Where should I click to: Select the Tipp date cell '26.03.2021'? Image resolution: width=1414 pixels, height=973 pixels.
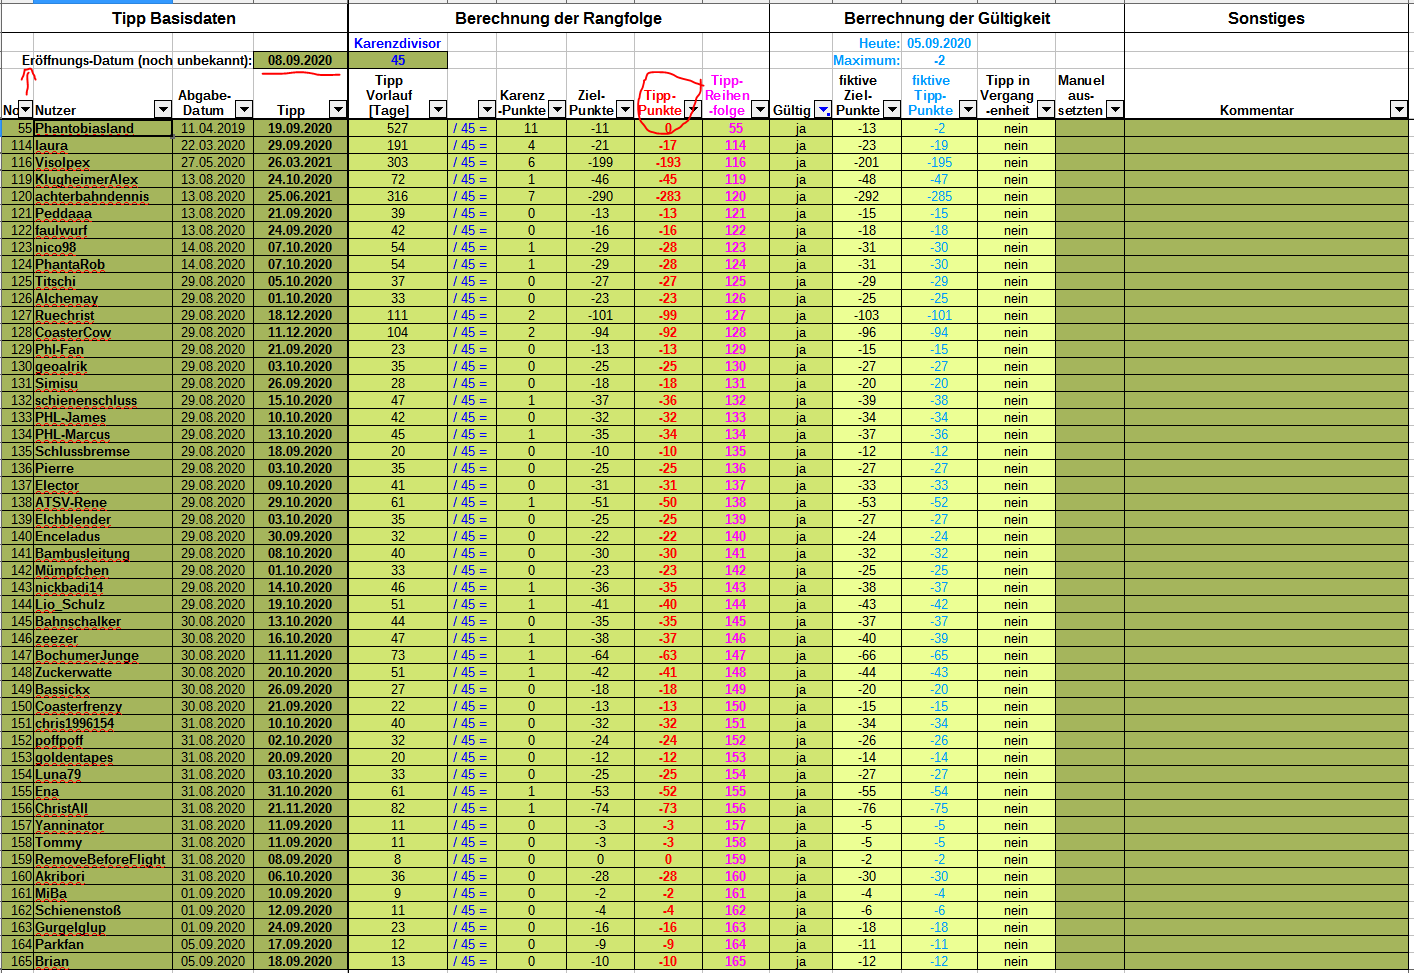click(x=300, y=162)
